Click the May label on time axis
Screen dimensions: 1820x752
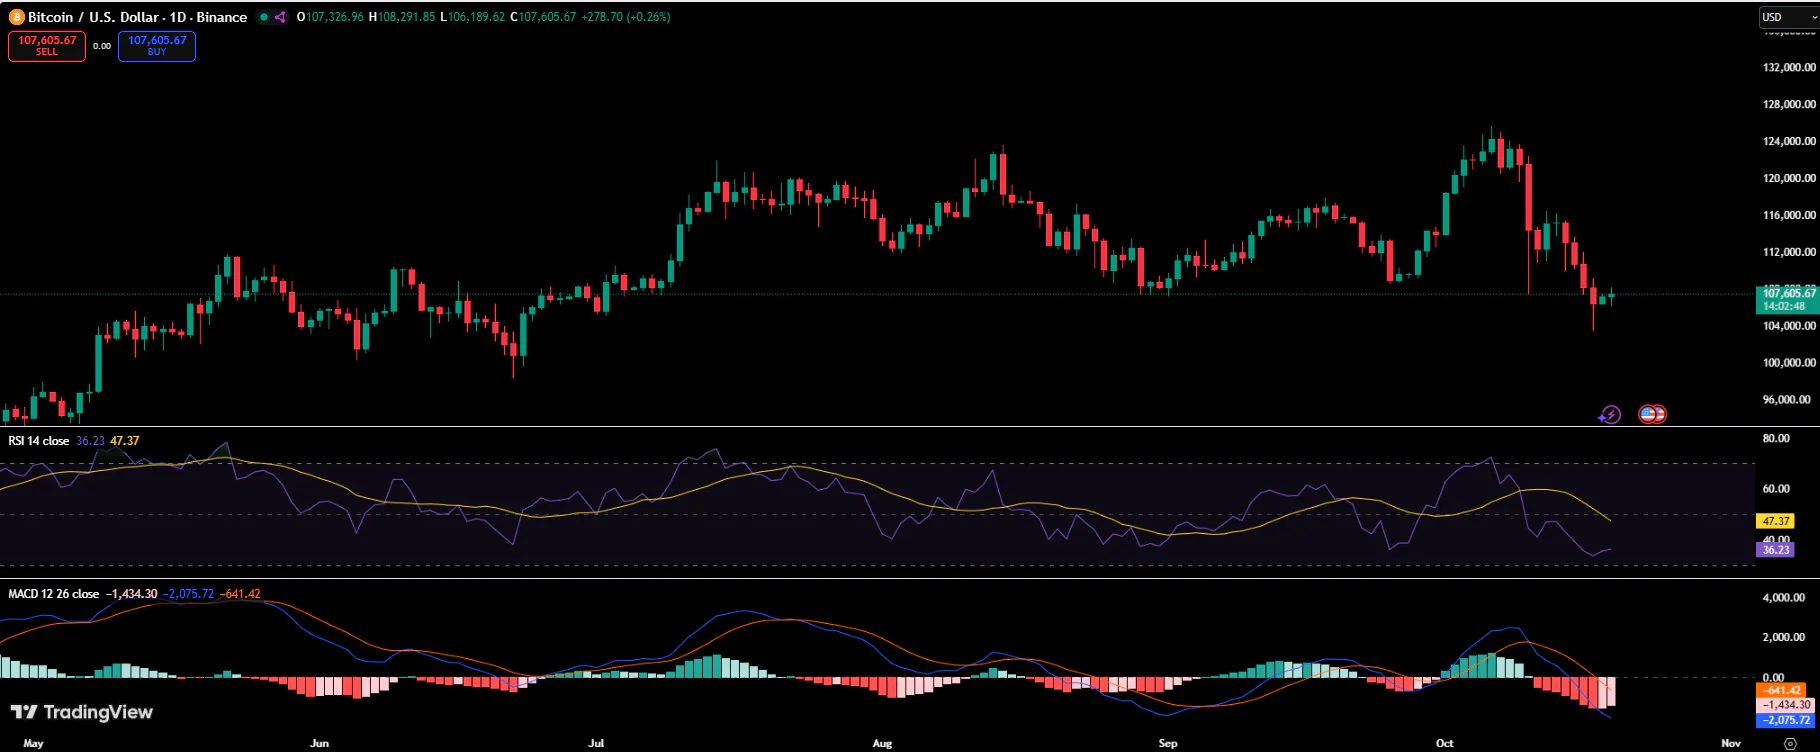pos(33,744)
